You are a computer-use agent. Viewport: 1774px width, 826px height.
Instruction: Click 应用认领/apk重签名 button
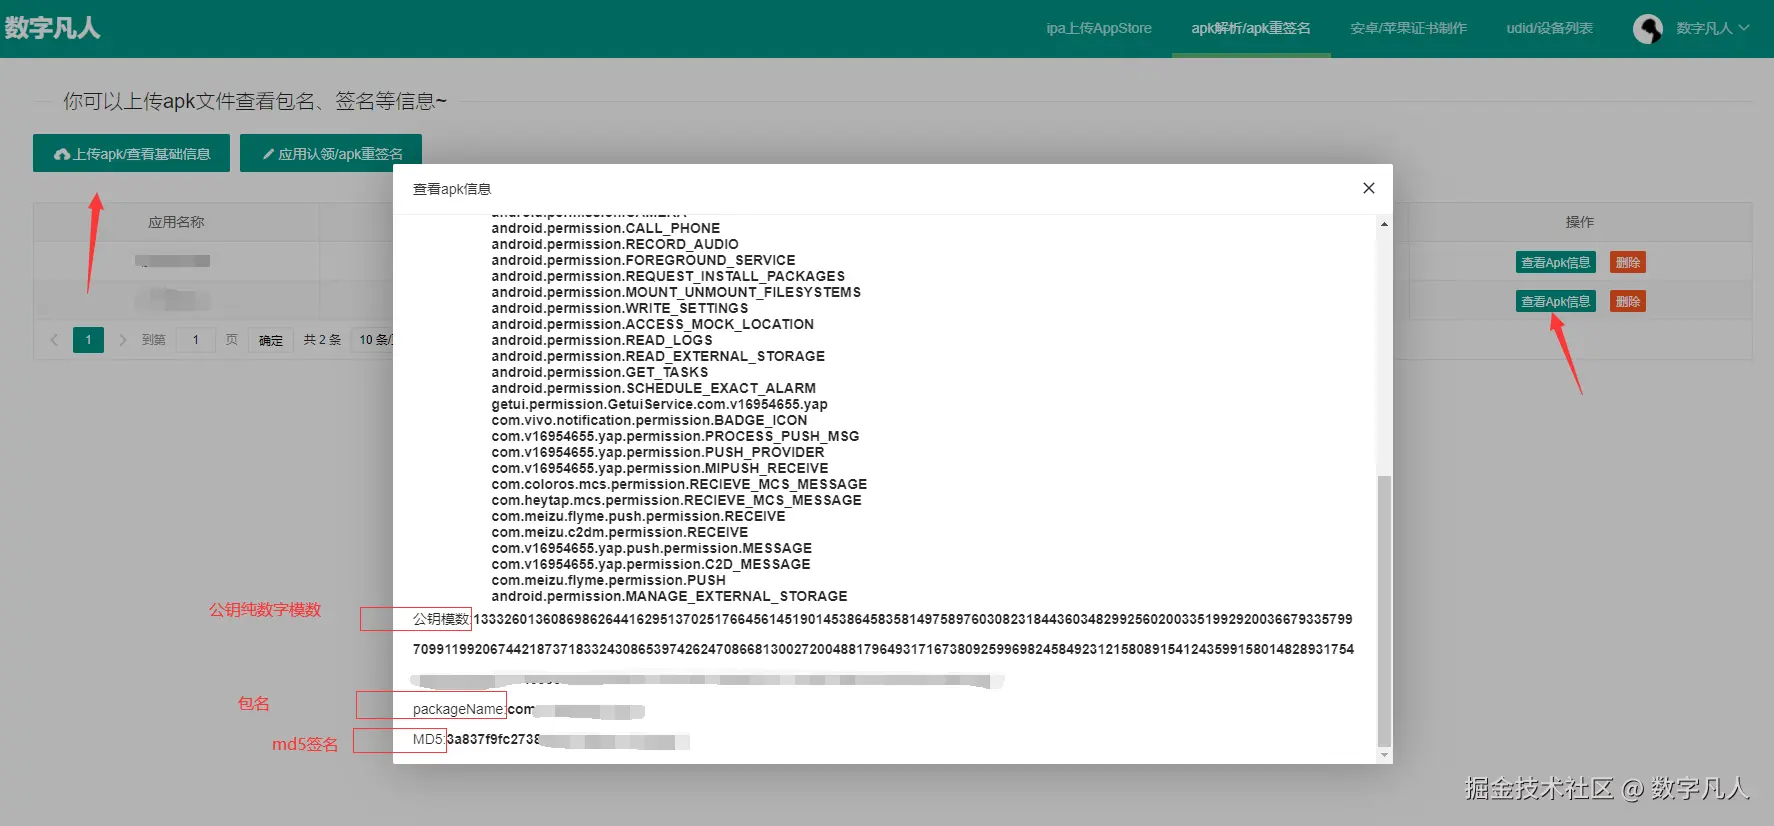[x=331, y=153]
